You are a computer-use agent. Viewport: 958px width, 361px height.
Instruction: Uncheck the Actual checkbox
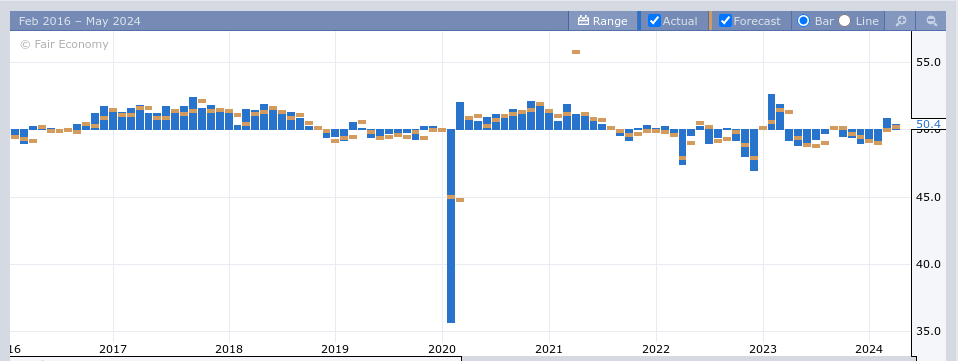tap(654, 21)
